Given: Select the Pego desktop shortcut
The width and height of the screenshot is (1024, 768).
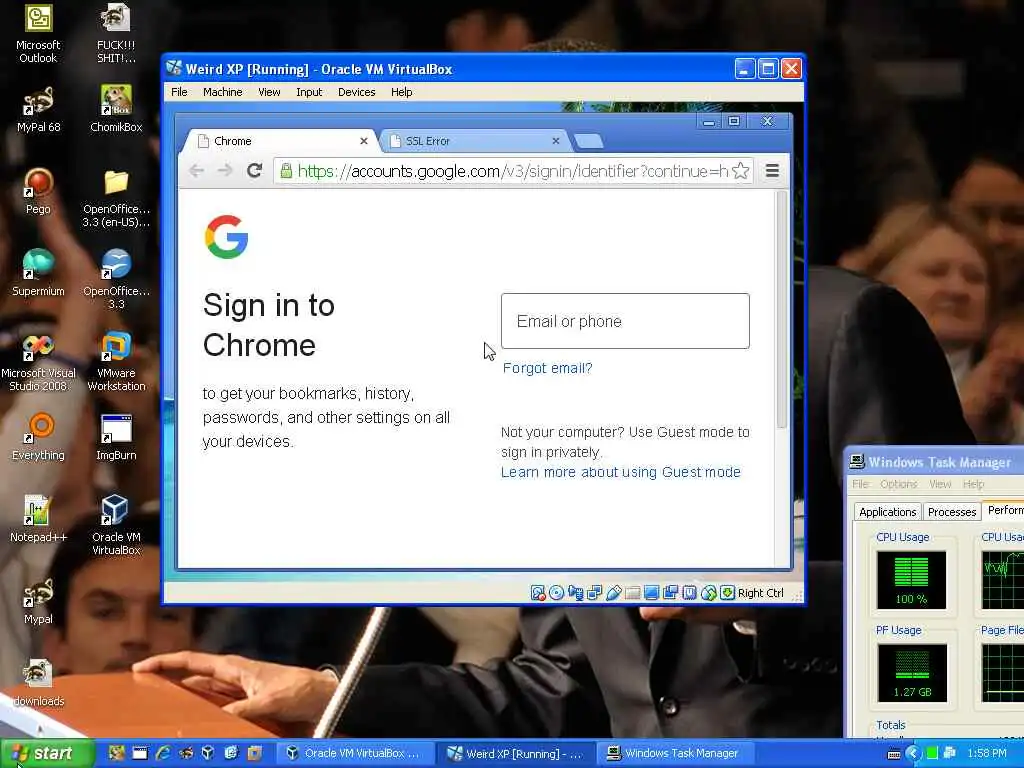Looking at the screenshot, I should 38,191.
